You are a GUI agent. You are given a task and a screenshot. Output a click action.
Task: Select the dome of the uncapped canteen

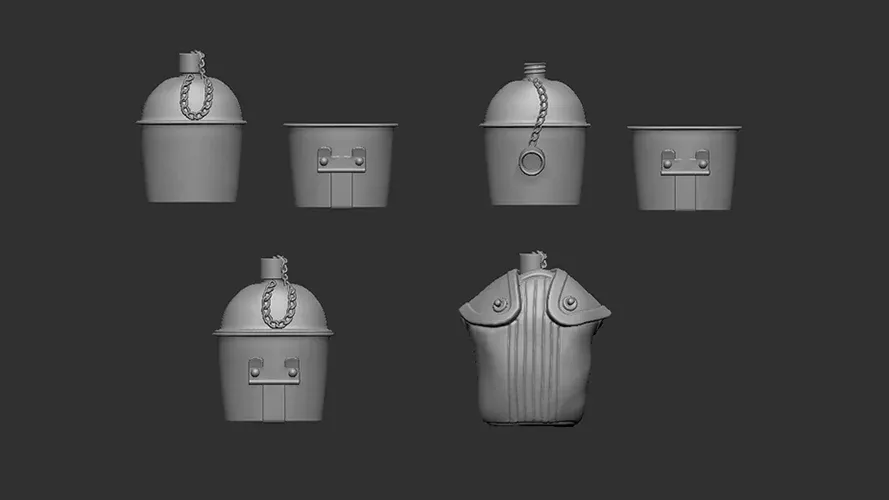tap(535, 102)
